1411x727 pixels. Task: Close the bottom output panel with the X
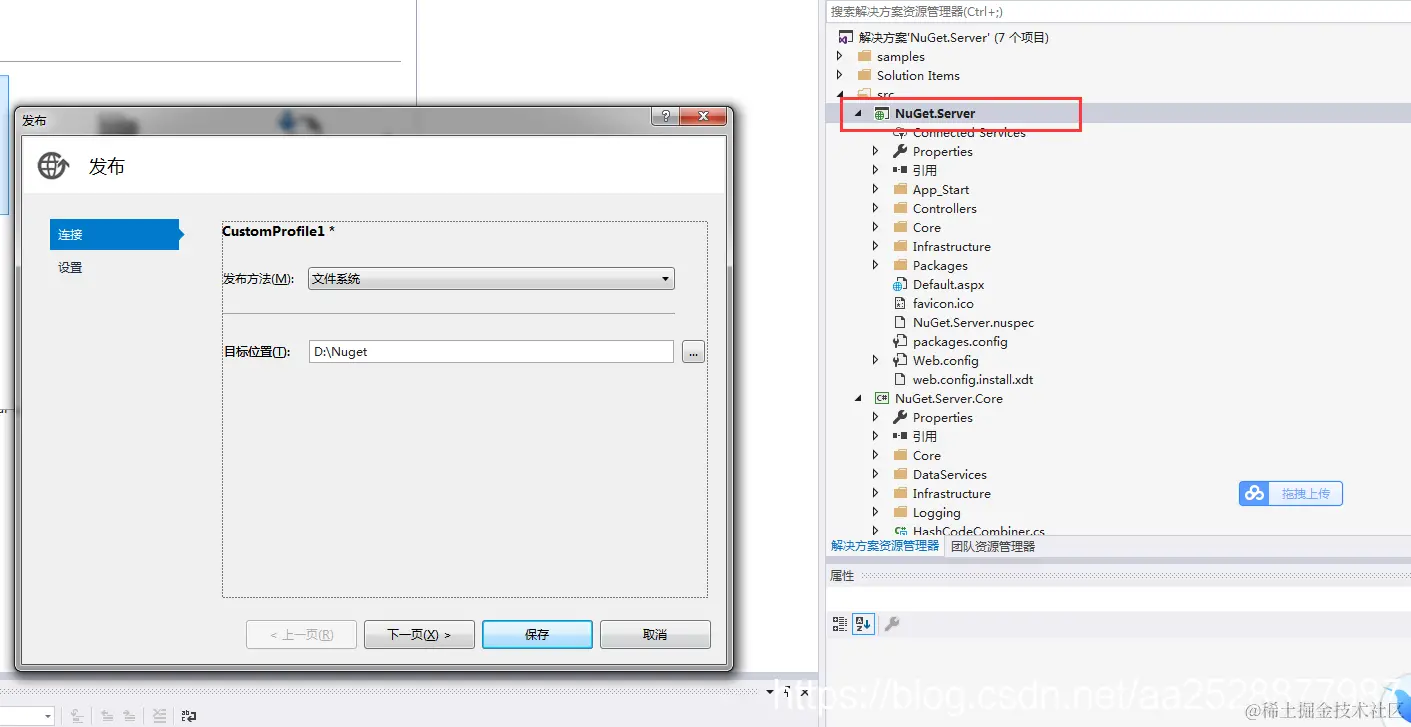(803, 692)
